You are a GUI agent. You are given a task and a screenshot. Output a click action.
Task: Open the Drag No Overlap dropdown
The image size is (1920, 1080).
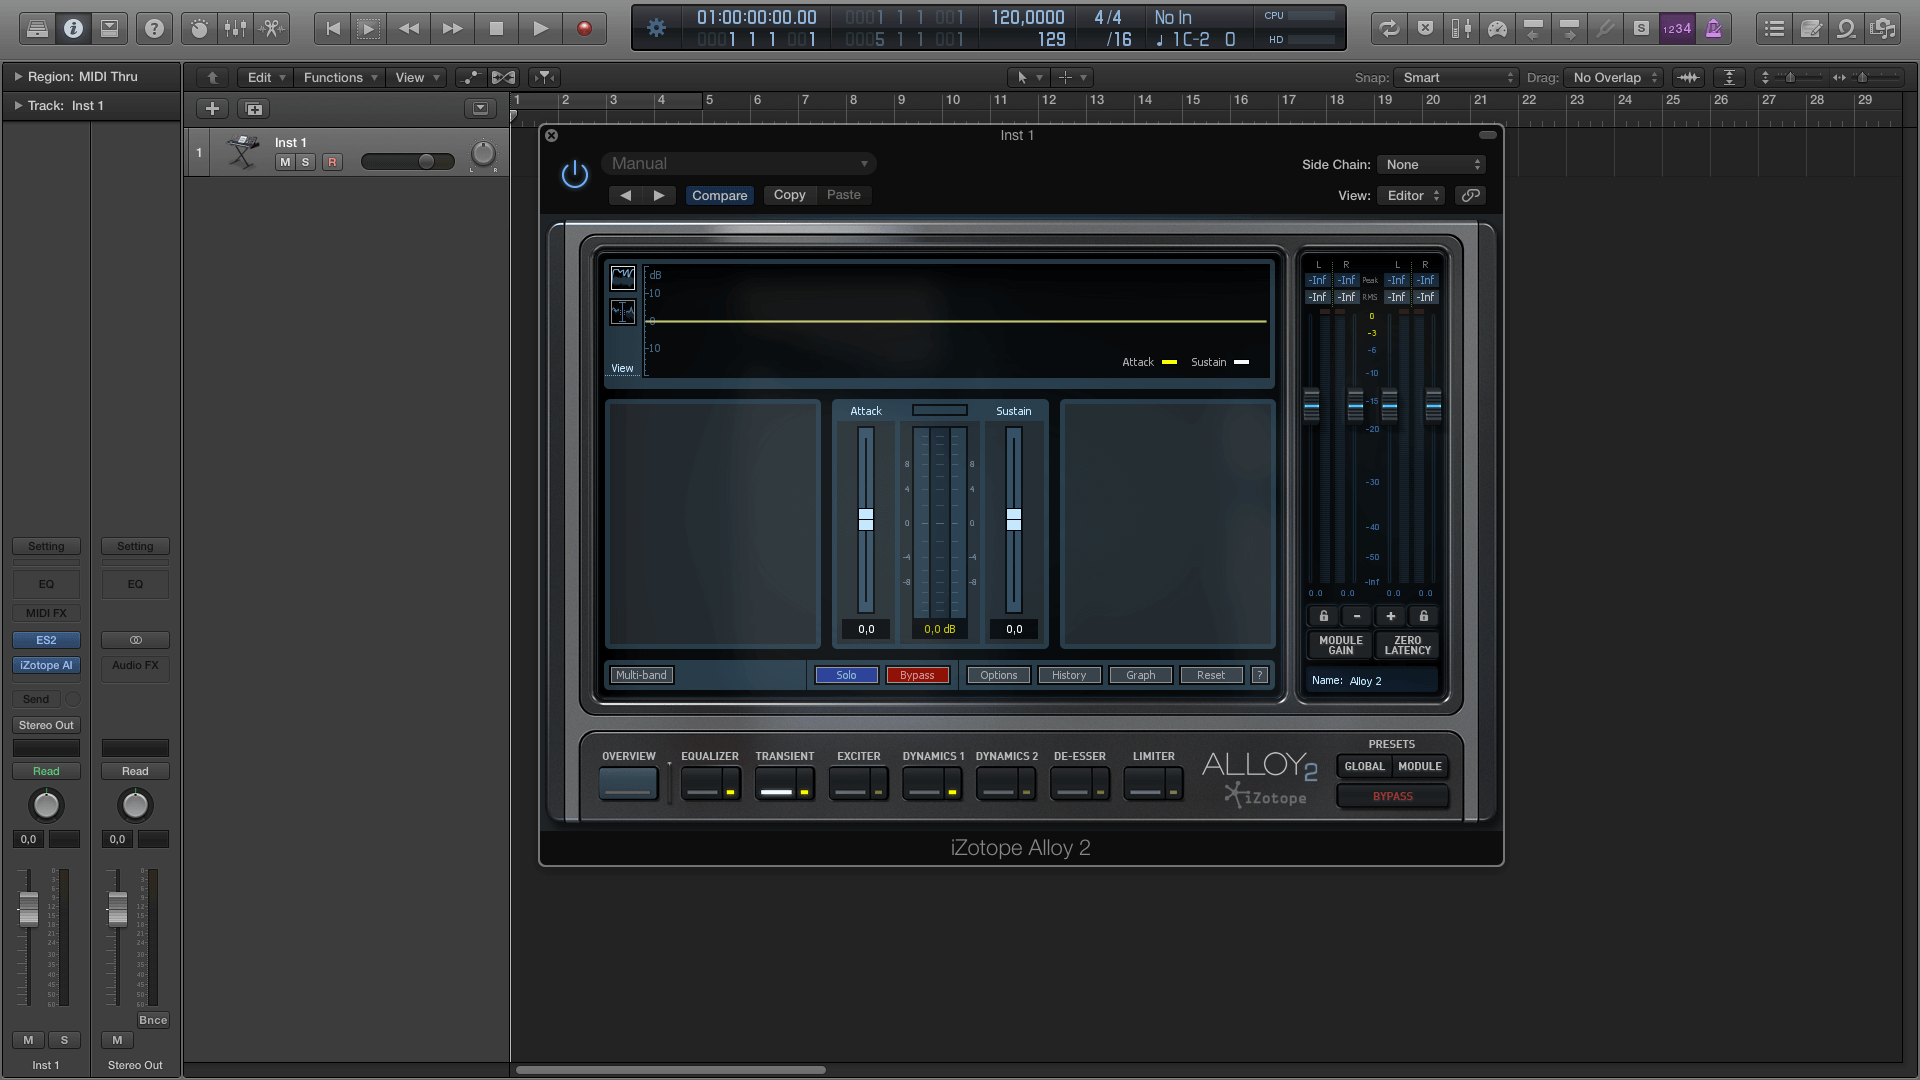(x=1614, y=77)
